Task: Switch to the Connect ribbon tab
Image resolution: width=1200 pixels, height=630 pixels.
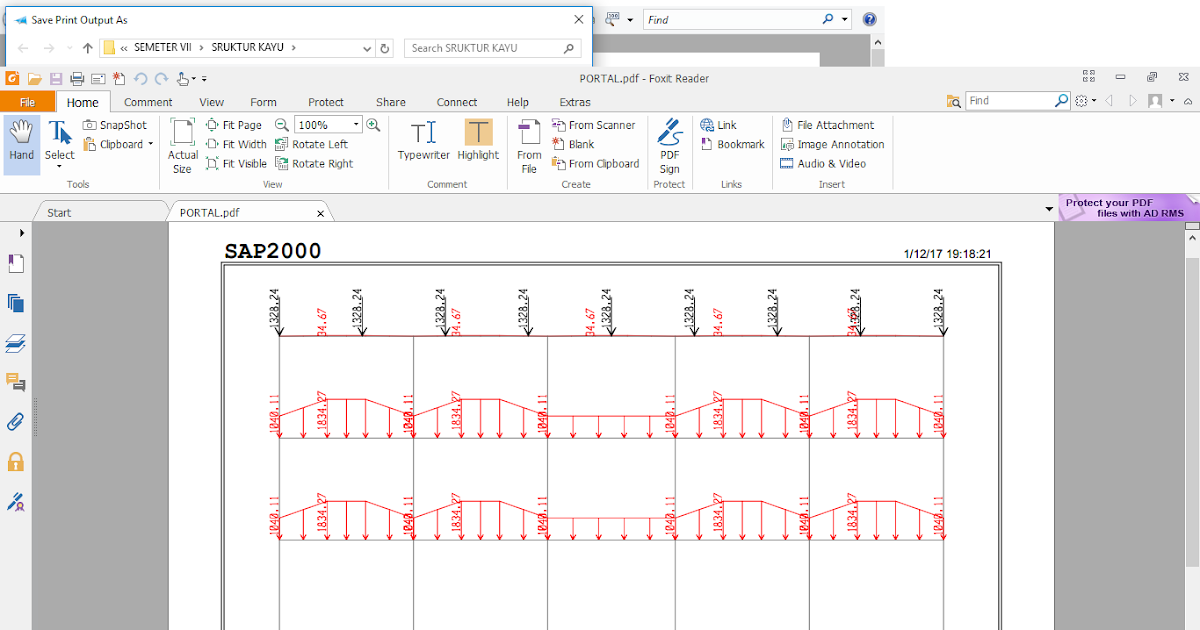Action: pos(457,102)
